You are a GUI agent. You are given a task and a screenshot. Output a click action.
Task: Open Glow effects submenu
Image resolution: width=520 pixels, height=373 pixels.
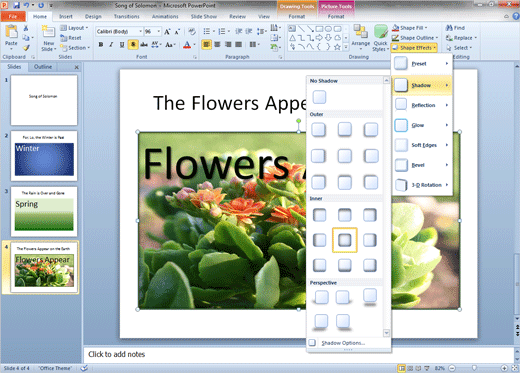(422, 125)
